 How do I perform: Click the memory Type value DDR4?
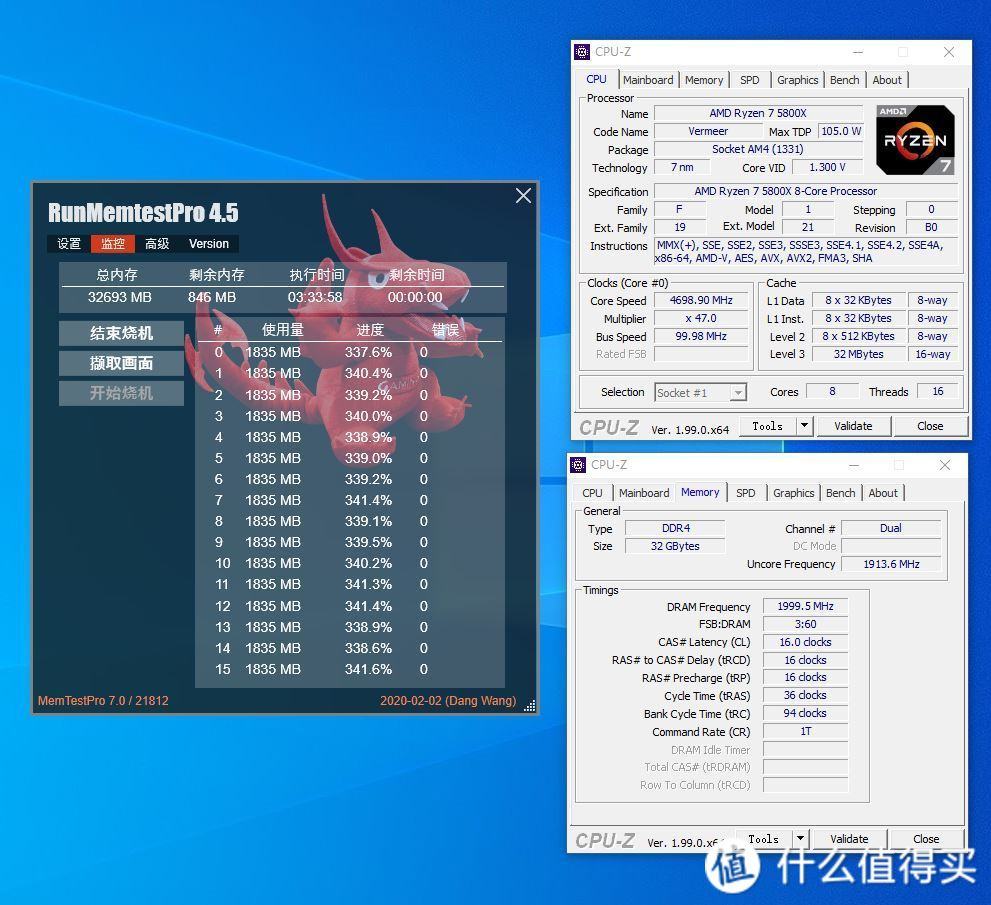[676, 528]
